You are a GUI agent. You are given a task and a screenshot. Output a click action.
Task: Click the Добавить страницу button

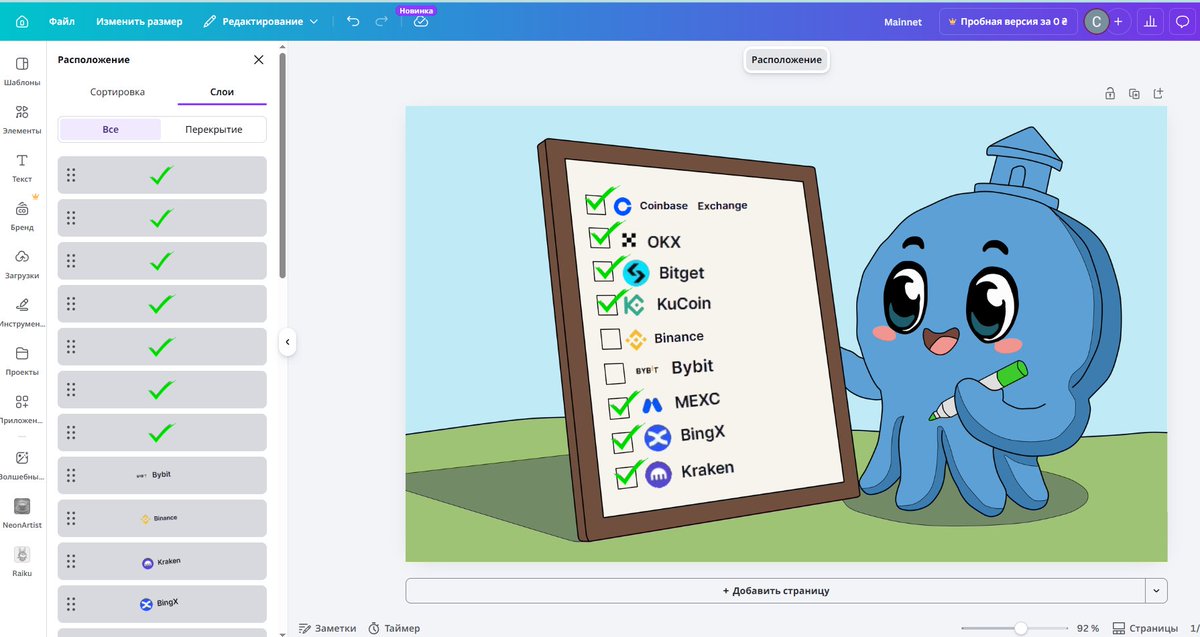pyautogui.click(x=776, y=590)
